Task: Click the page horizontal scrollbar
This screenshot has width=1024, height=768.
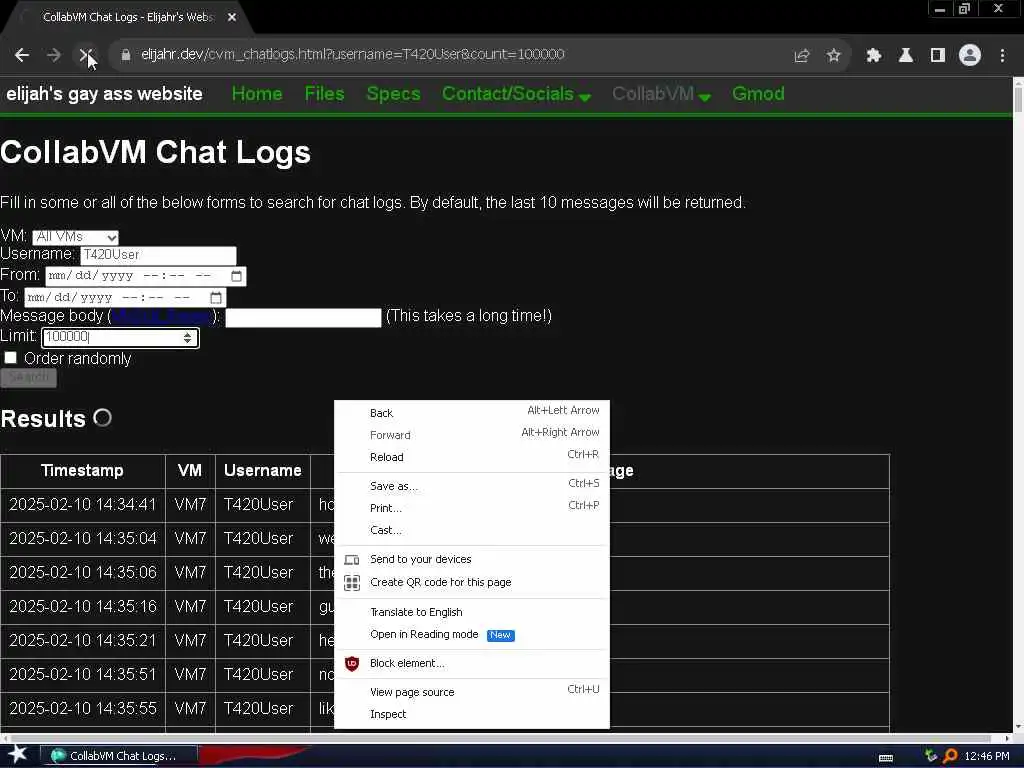Action: pyautogui.click(x=506, y=739)
